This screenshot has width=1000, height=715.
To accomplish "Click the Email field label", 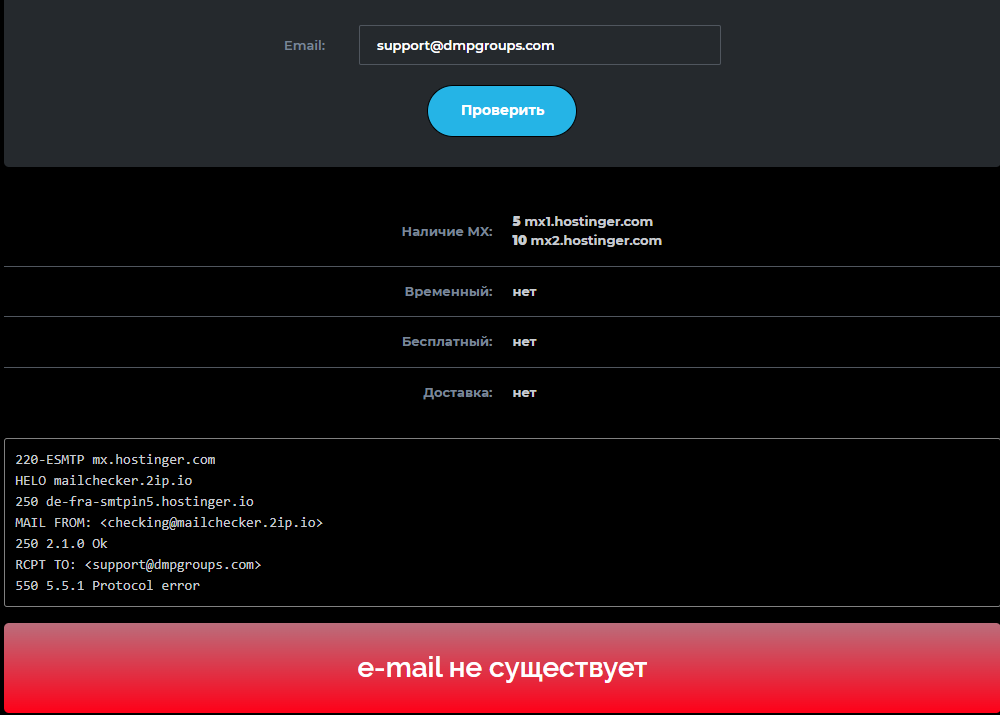I will [x=304, y=45].
